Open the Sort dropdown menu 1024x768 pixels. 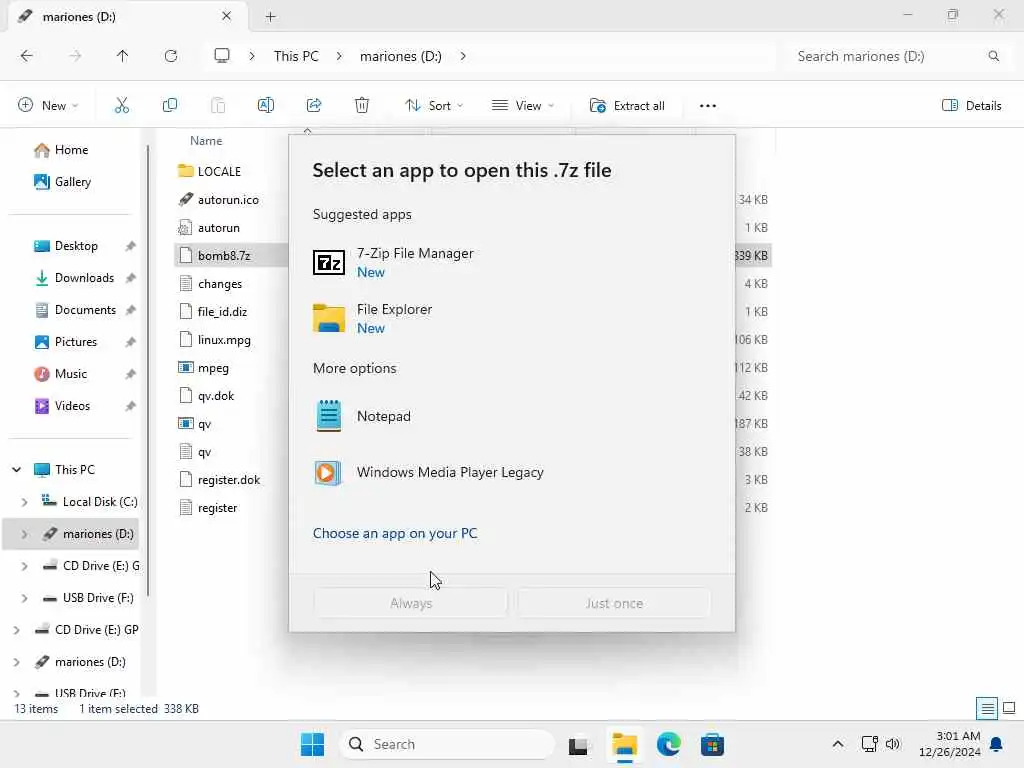click(x=434, y=105)
